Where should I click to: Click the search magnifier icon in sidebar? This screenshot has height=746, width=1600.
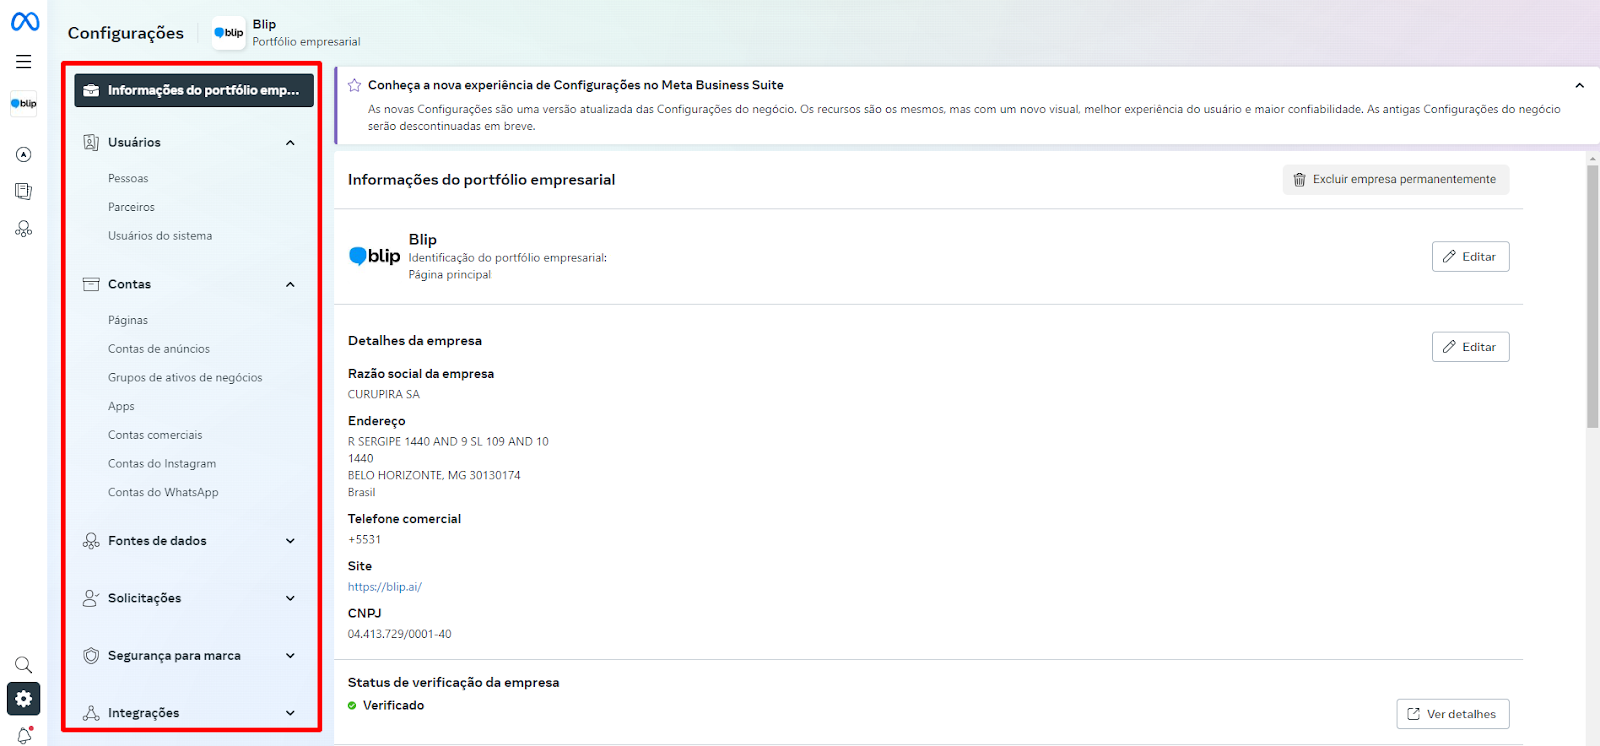(x=23, y=665)
